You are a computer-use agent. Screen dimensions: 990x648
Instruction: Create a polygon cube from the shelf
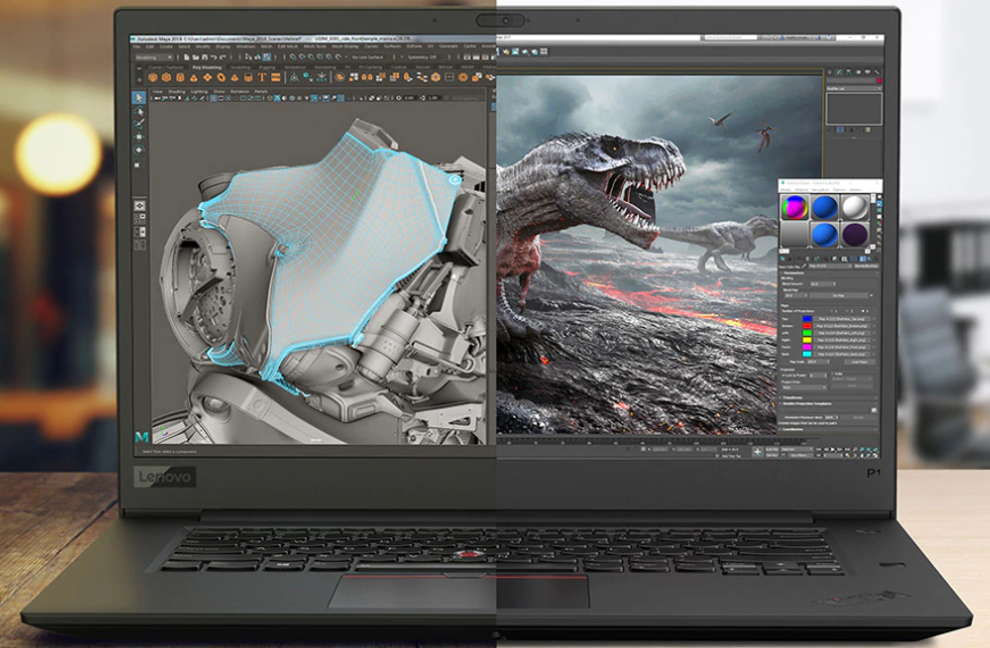(166, 77)
